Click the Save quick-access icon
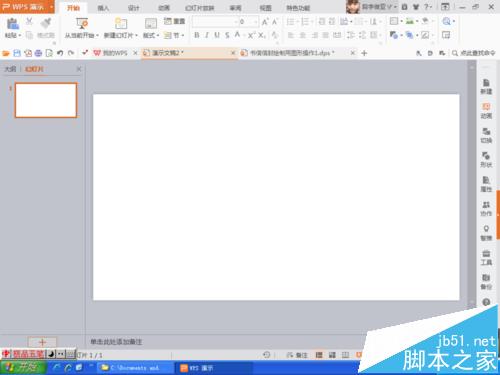500x375 pixels. 17,53
